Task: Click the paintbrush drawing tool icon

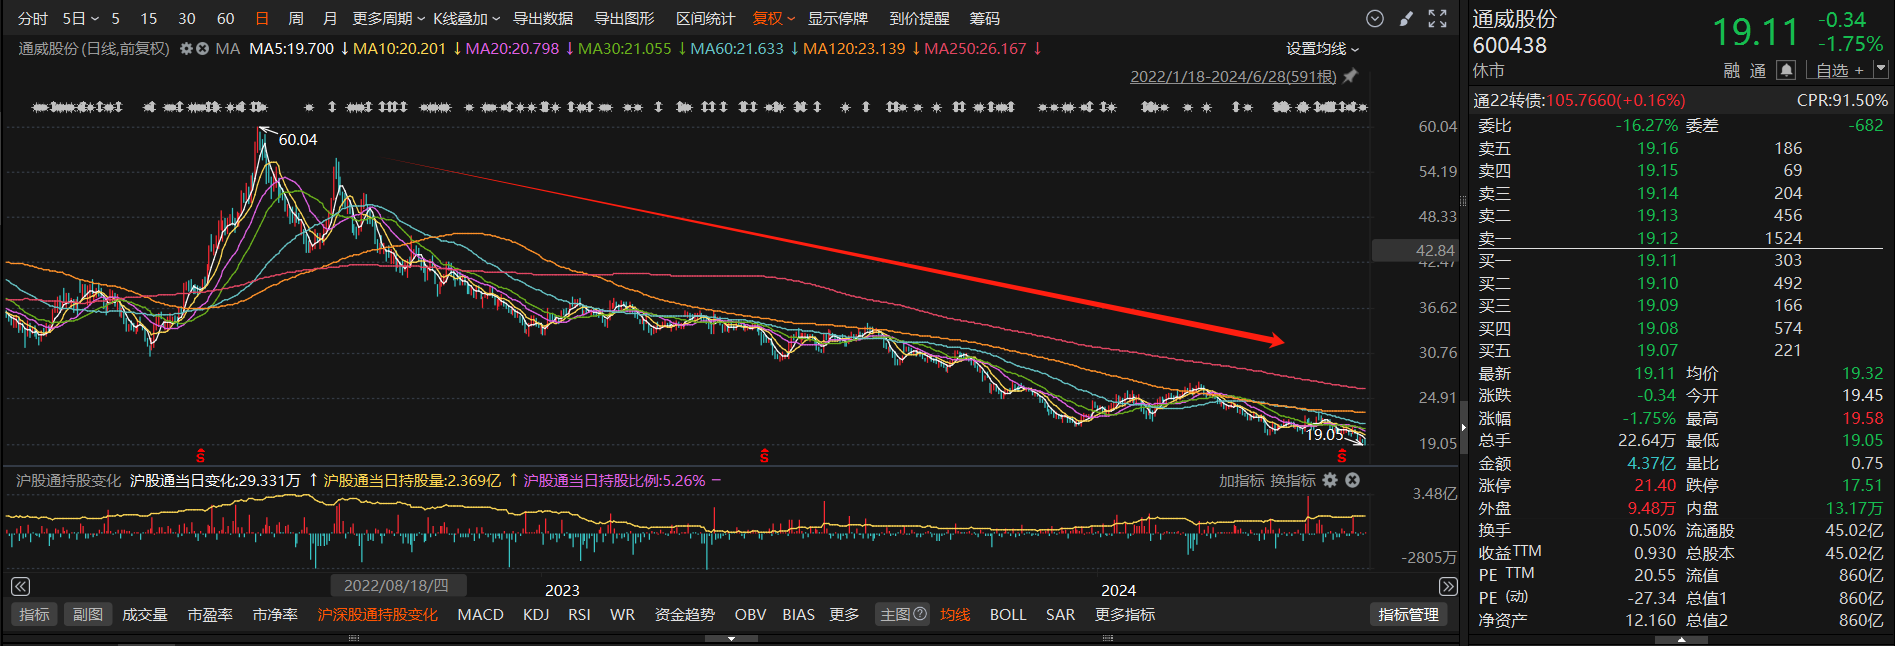Action: click(x=1407, y=19)
